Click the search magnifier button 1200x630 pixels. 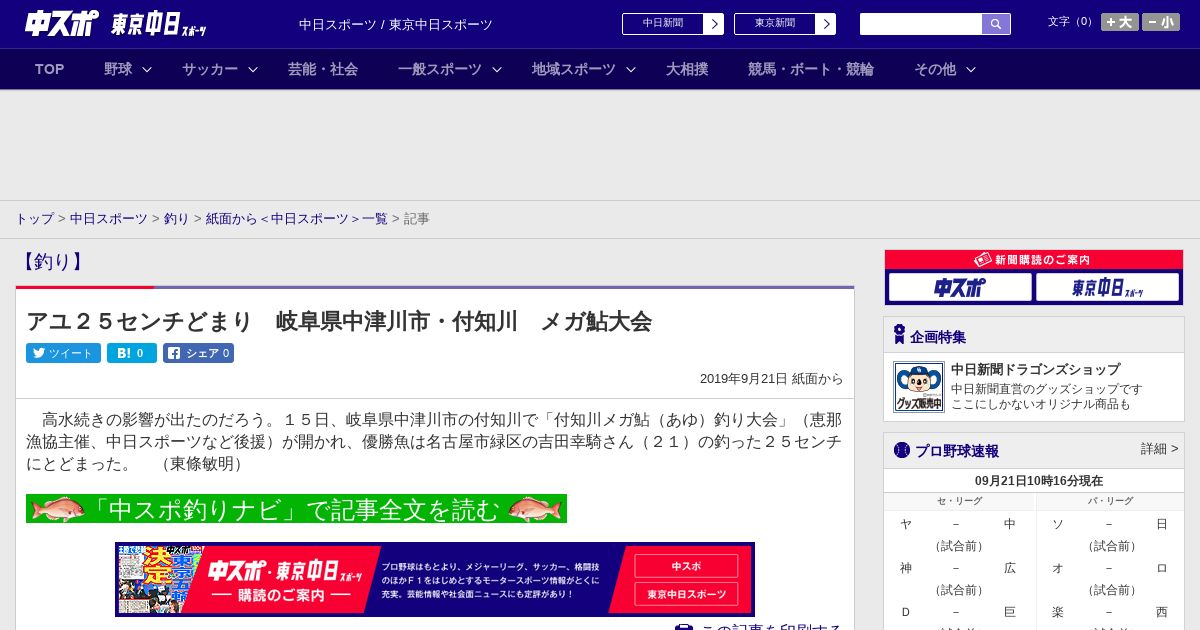coord(996,24)
